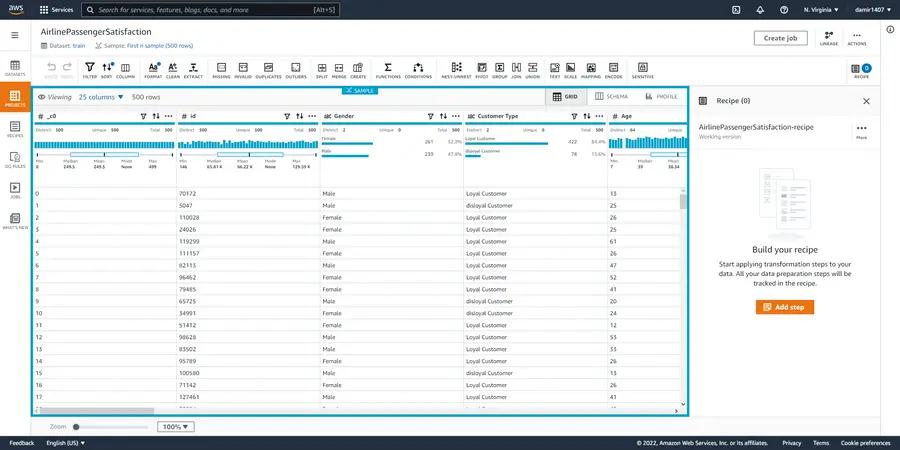Click the Create job button
The height and width of the screenshot is (450, 900).
[781, 38]
